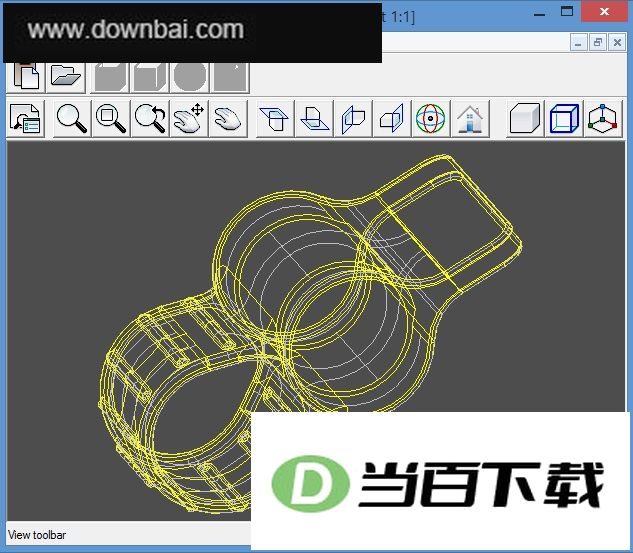Open the properties search icon
The width and height of the screenshot is (633, 553).
coord(25,119)
